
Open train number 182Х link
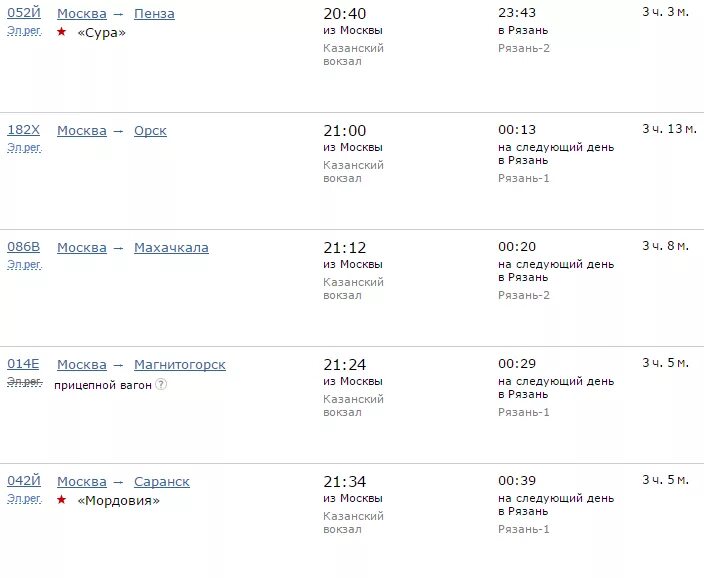tap(23, 130)
